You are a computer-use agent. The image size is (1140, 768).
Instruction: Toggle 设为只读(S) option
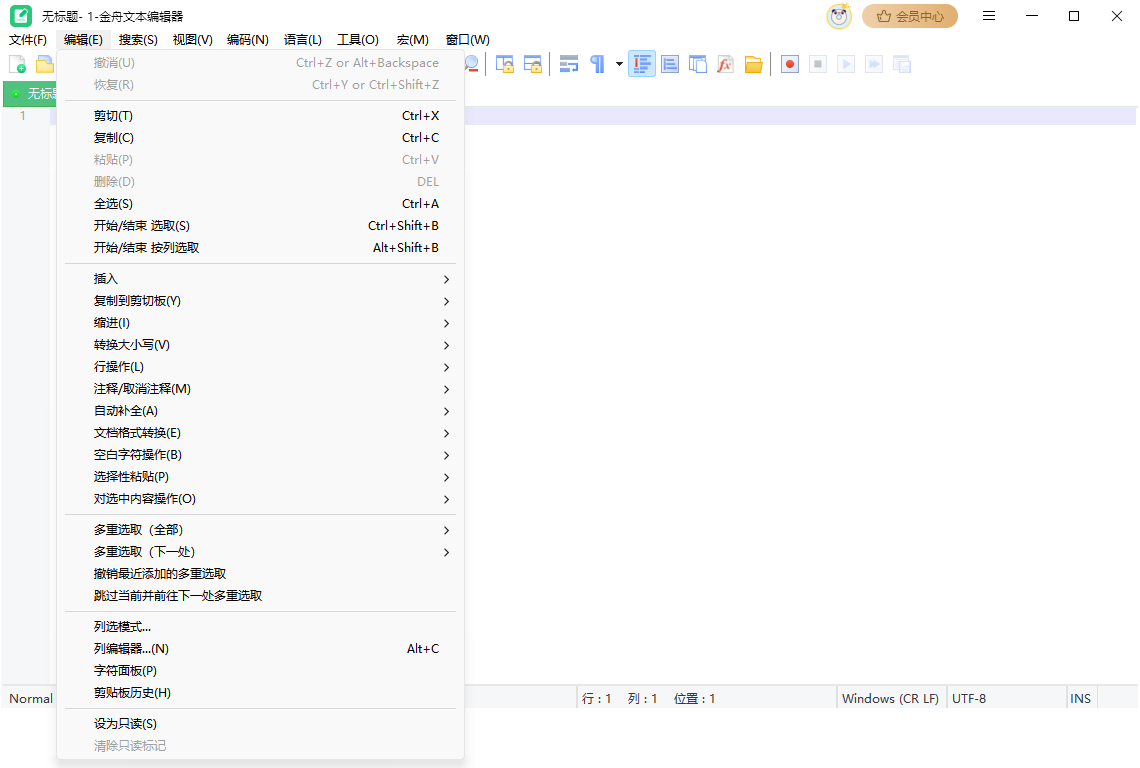point(260,724)
